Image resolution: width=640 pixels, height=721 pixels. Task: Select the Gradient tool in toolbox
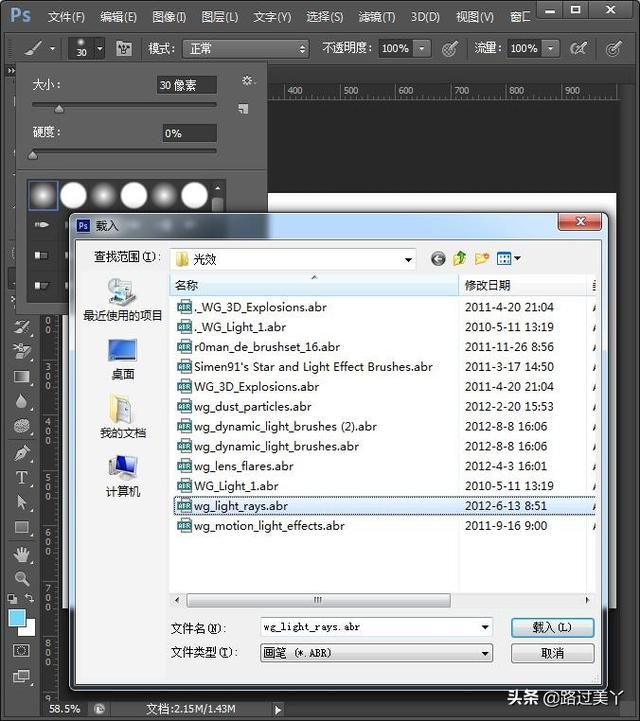(x=22, y=377)
